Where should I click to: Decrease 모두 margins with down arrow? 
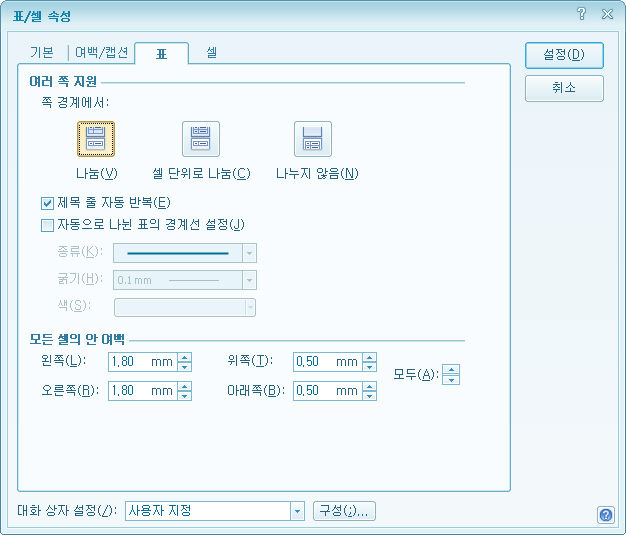tap(451, 380)
